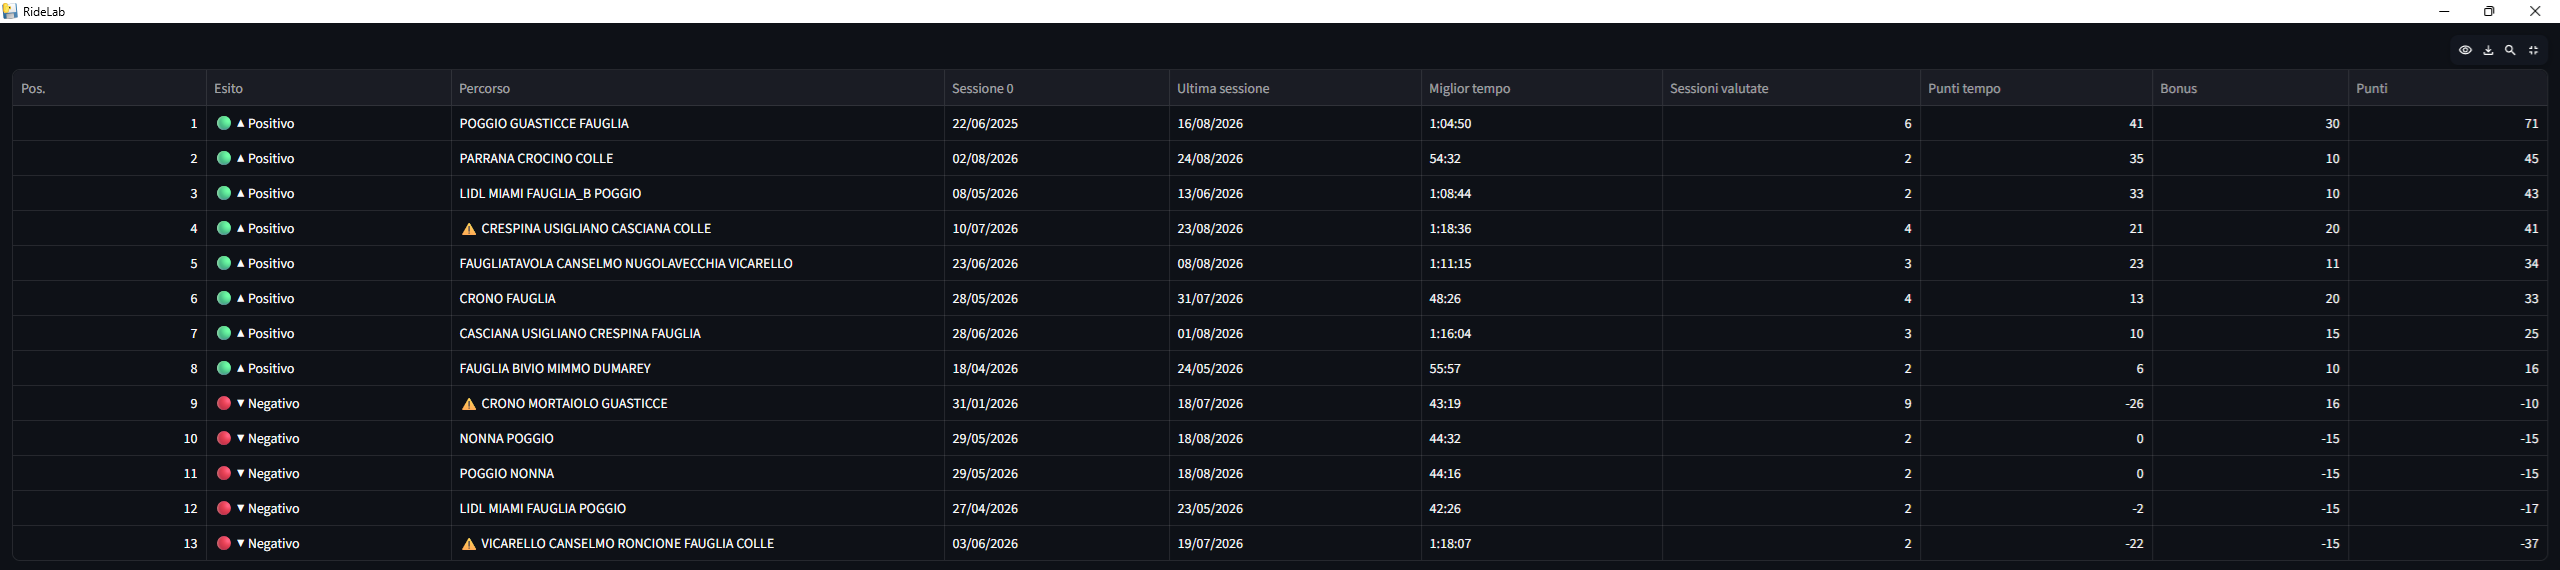This screenshot has width=2560, height=570.
Task: Select the NONNA POGGIO route cell
Action: [x=698, y=438]
